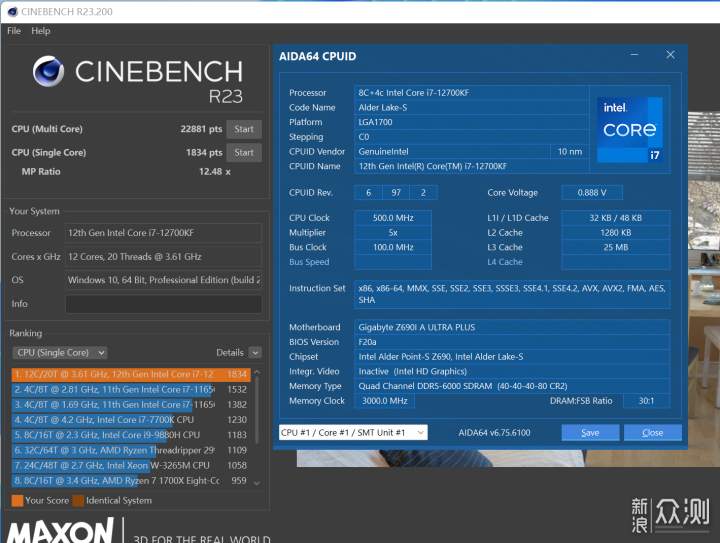This screenshot has height=543, width=720.
Task: Click the 10 nm process field
Action: 570,151
